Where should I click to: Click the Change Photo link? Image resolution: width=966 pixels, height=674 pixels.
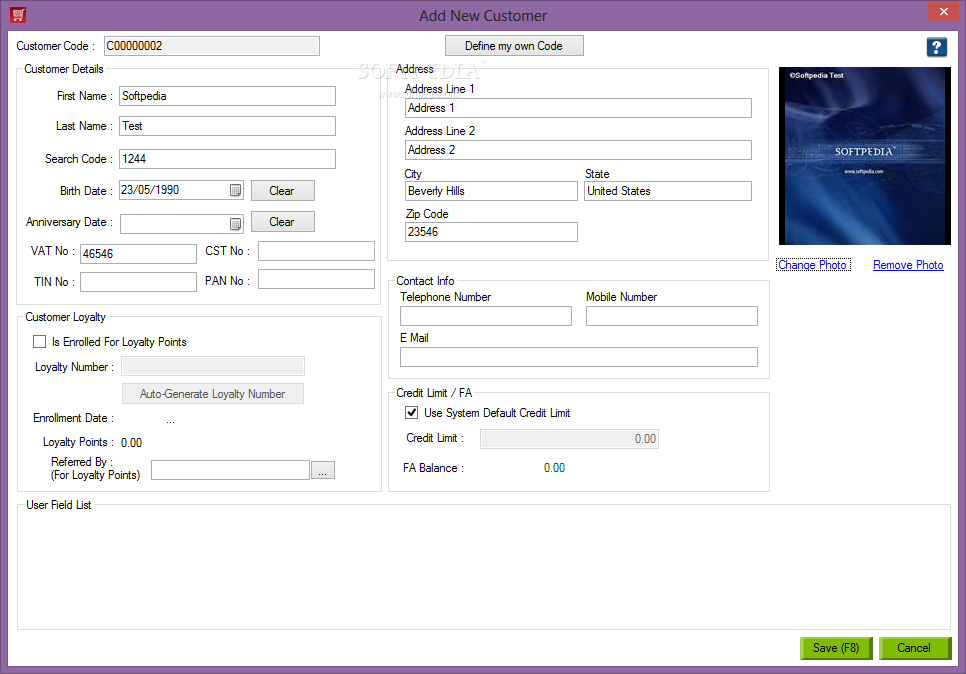click(x=813, y=265)
